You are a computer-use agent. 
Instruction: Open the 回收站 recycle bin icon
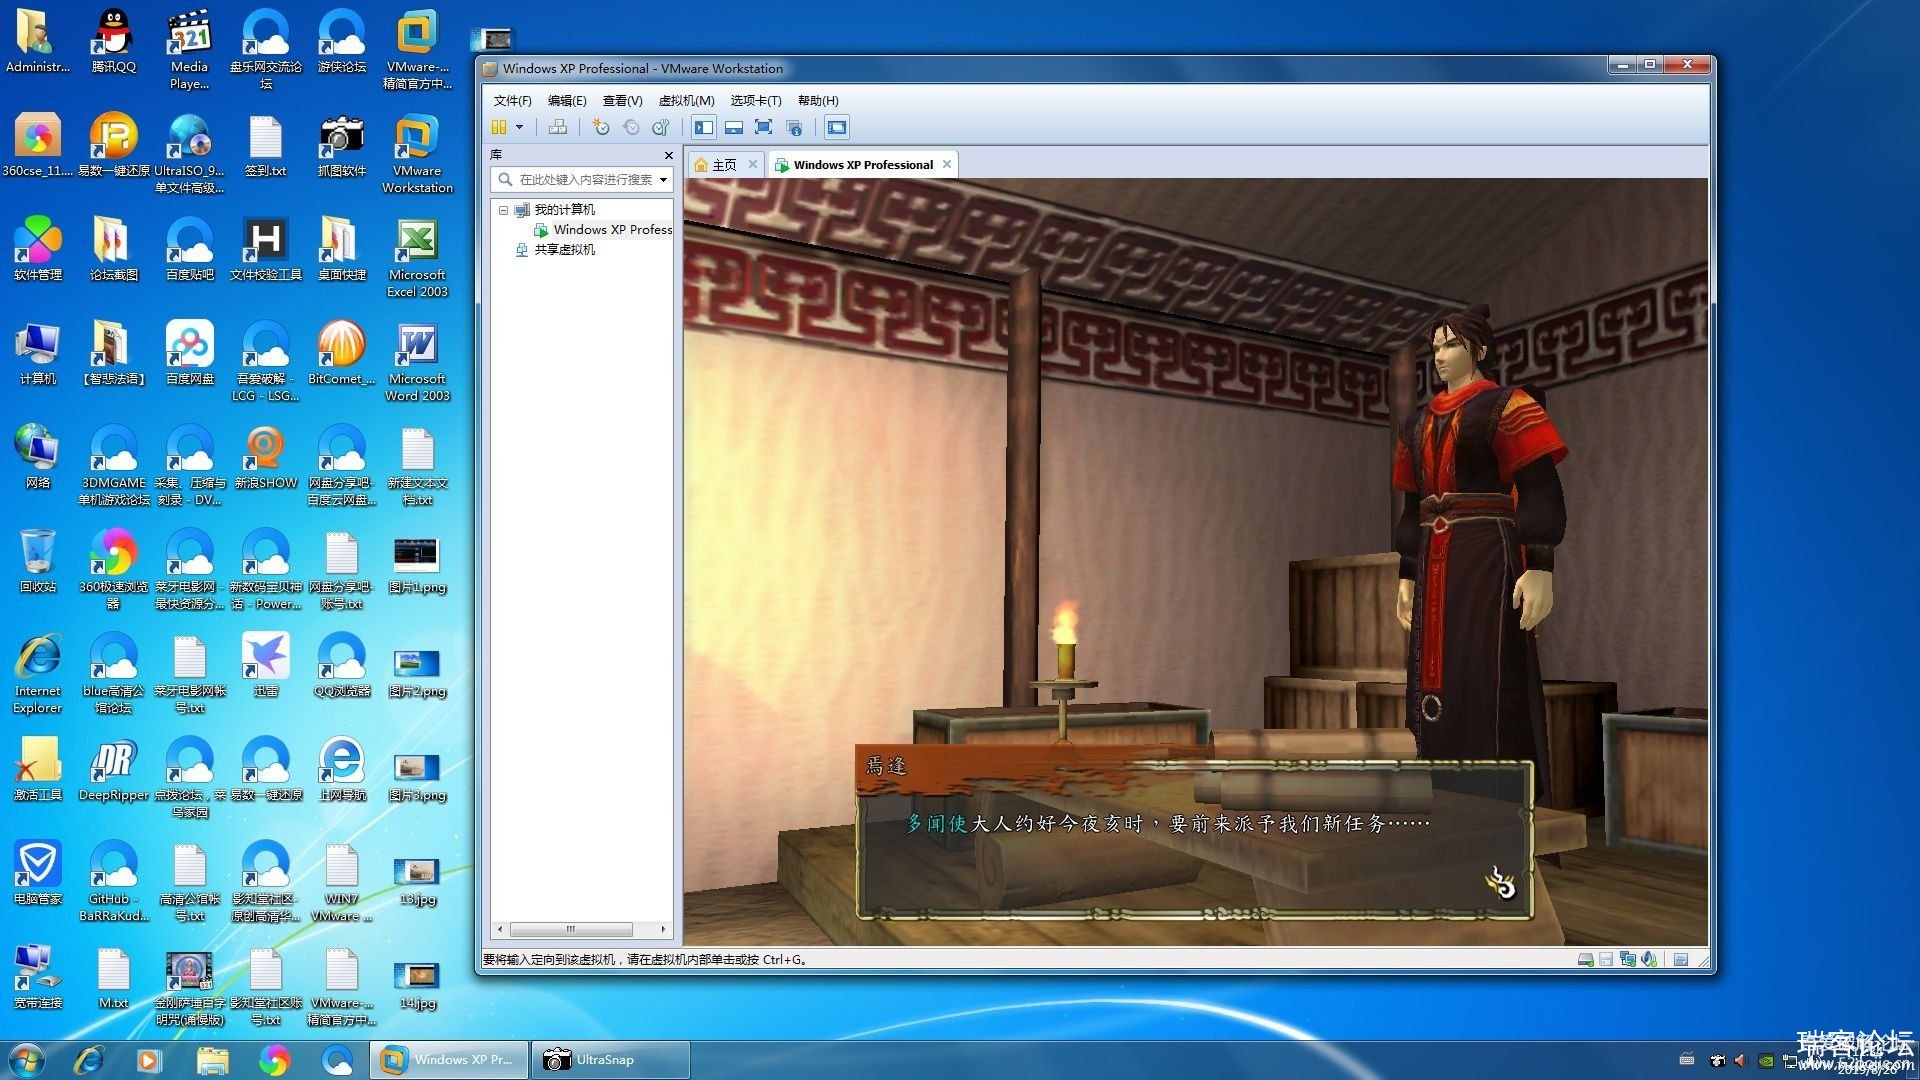(38, 561)
